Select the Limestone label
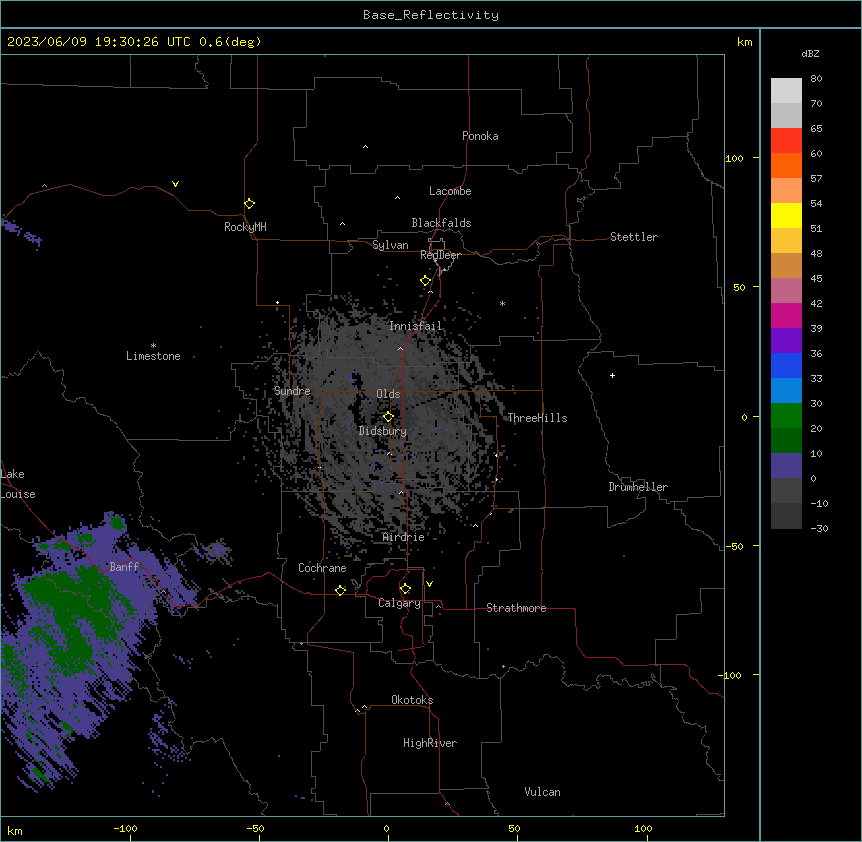Viewport: 862px width, 842px height. click(153, 356)
